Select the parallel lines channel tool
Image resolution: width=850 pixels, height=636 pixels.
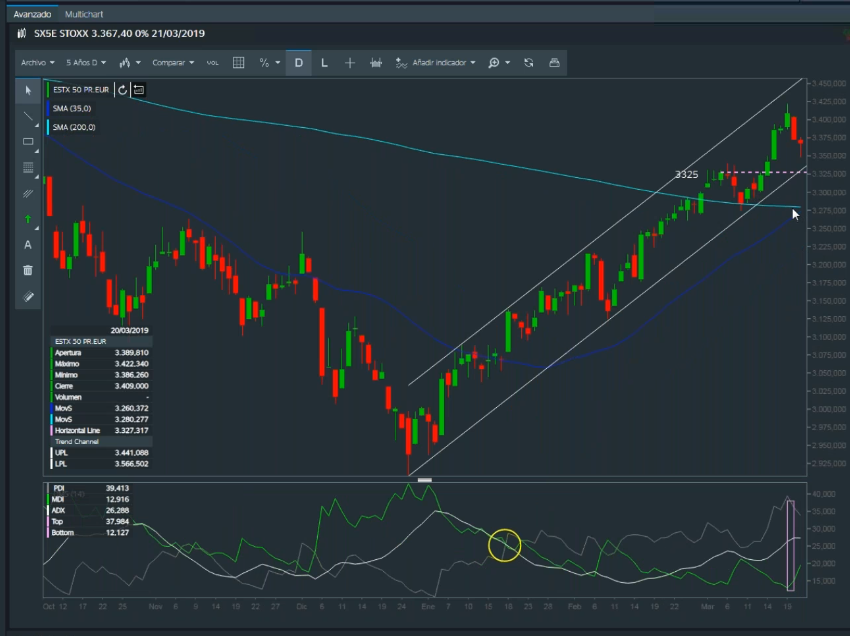pos(28,193)
